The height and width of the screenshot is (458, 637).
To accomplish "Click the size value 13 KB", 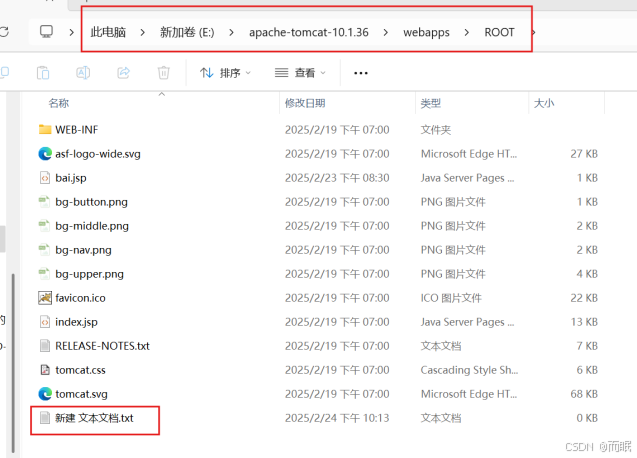I will (584, 322).
